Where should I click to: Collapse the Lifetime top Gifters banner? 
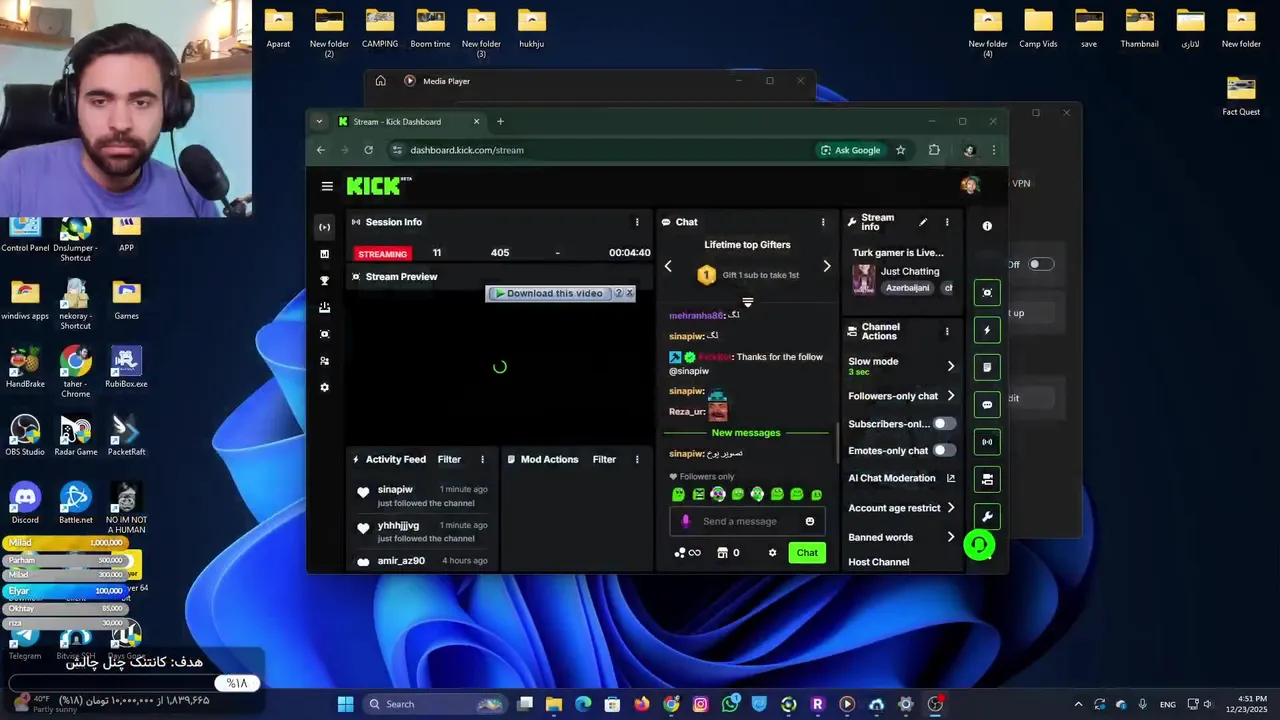click(x=747, y=302)
